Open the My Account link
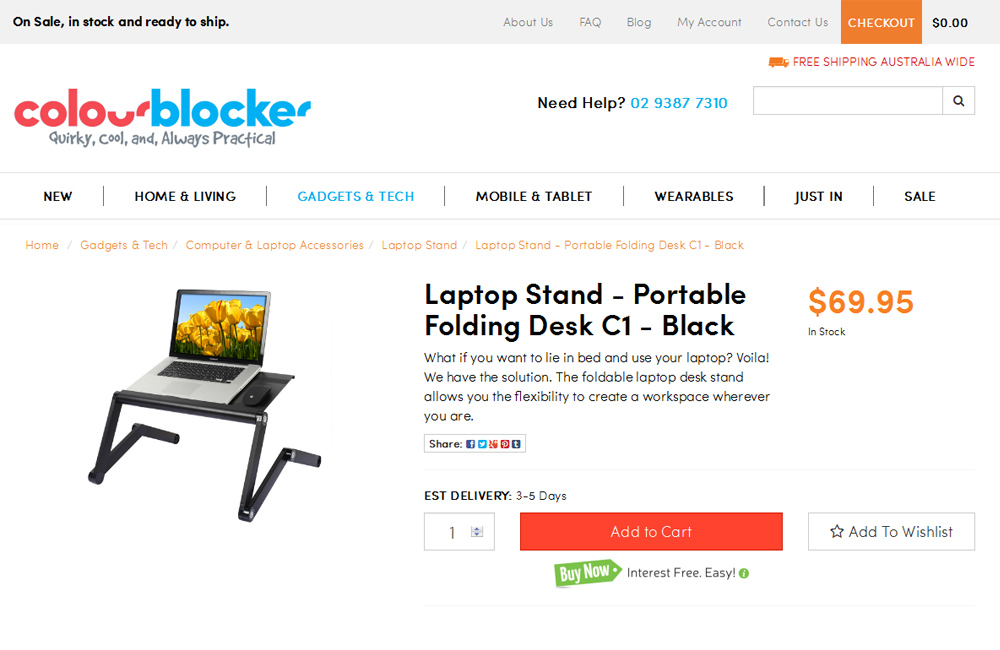Screen dimensions: 1000x650 click(709, 22)
